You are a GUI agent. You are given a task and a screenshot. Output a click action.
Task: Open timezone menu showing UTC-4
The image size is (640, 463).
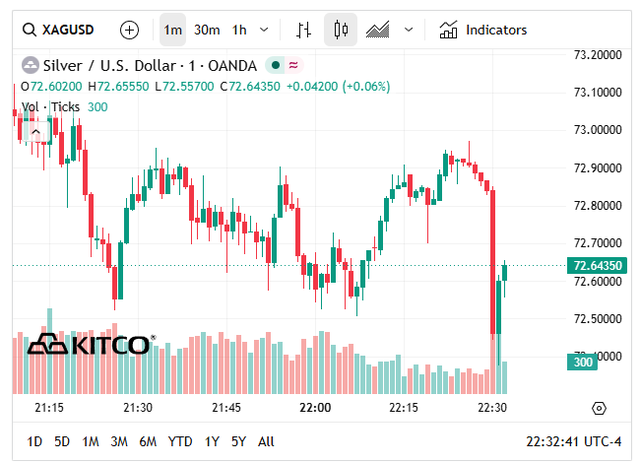(x=573, y=441)
